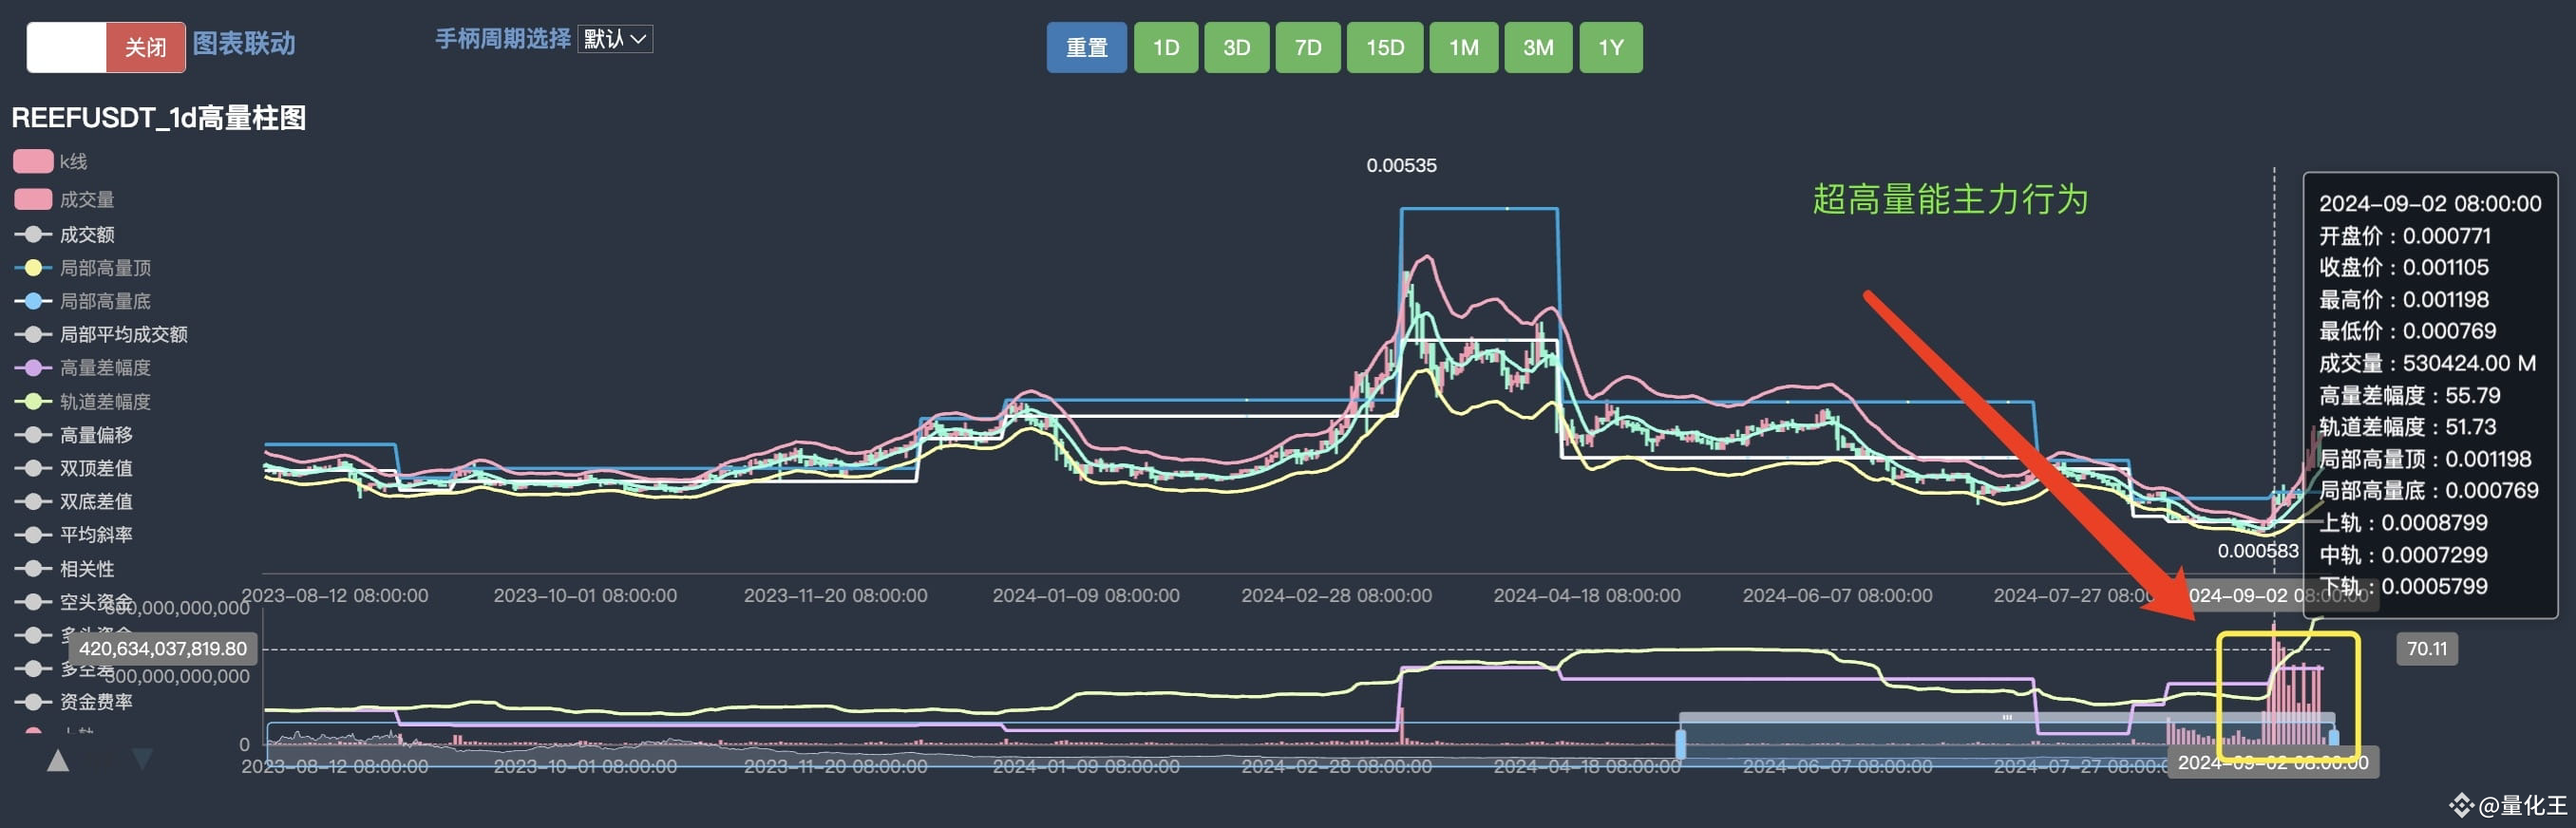
Task: Click tooltip line 局部高量底：0.000769
Action: (x=2429, y=490)
